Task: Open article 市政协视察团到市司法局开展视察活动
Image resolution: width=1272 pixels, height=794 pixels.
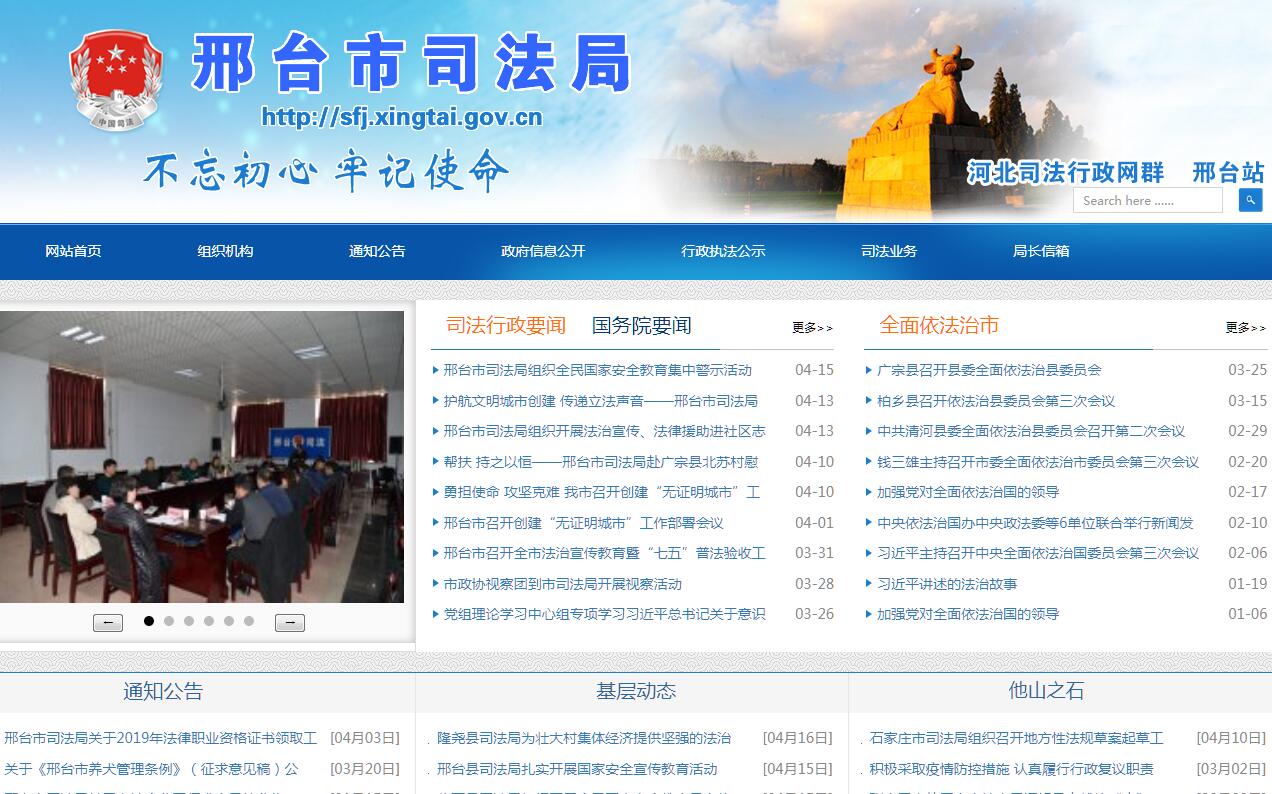Action: 562,584
